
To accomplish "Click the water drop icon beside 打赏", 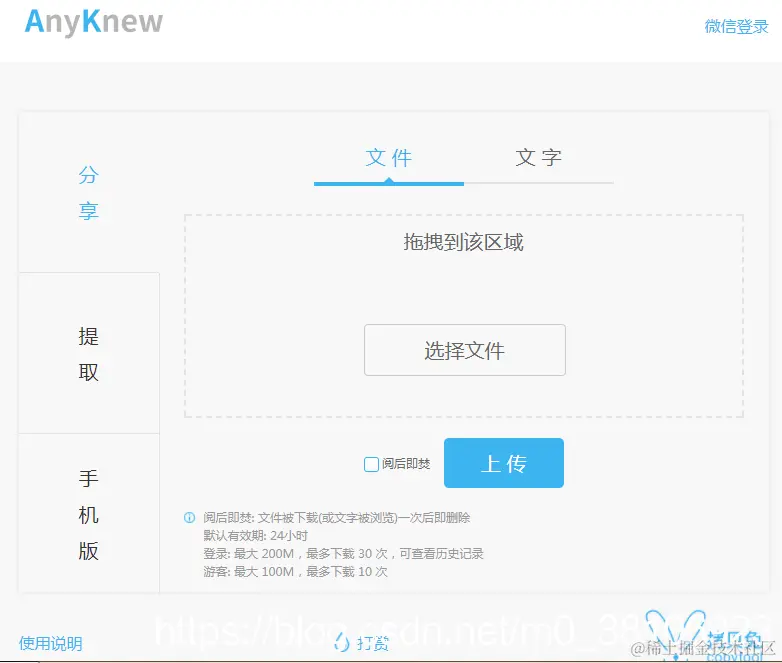I will click(342, 643).
